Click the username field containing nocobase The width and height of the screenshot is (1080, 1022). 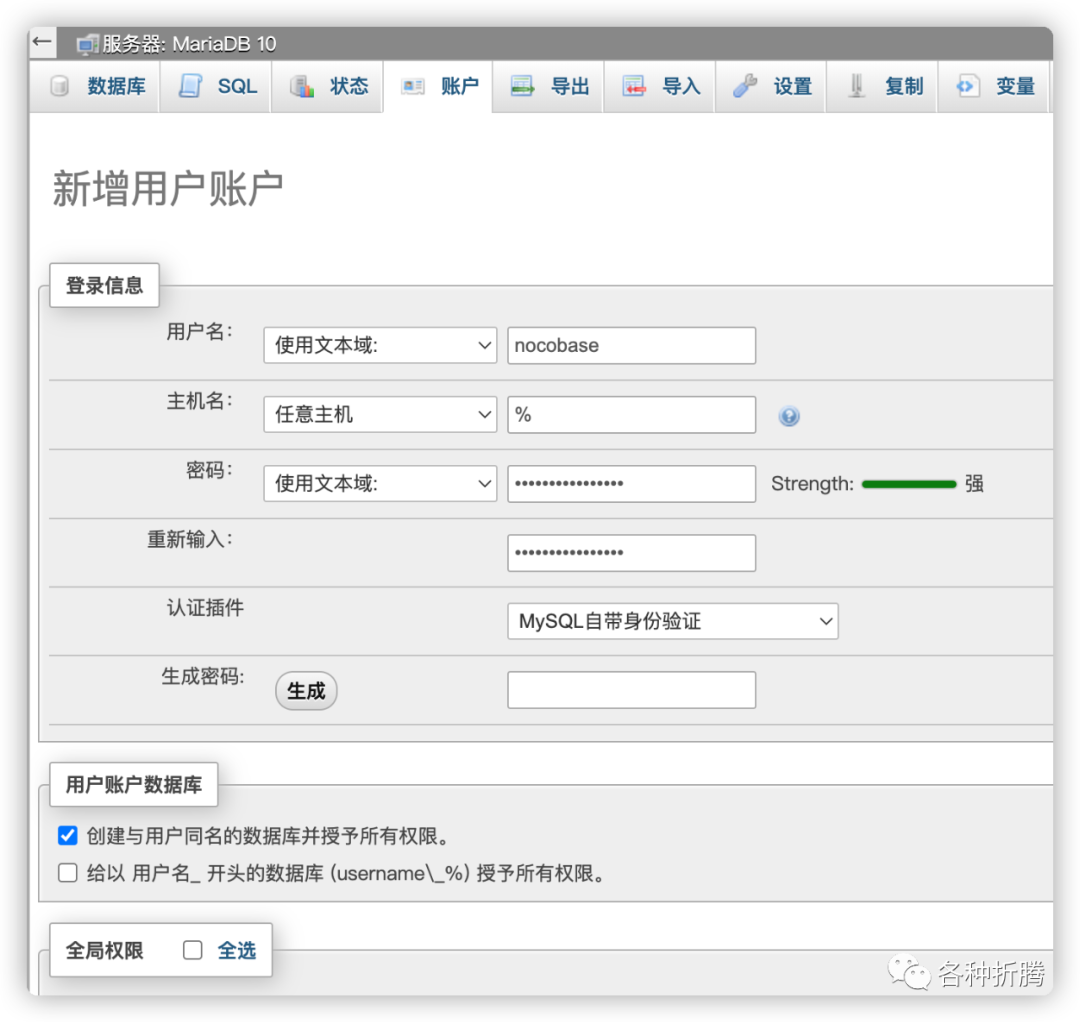[632, 345]
